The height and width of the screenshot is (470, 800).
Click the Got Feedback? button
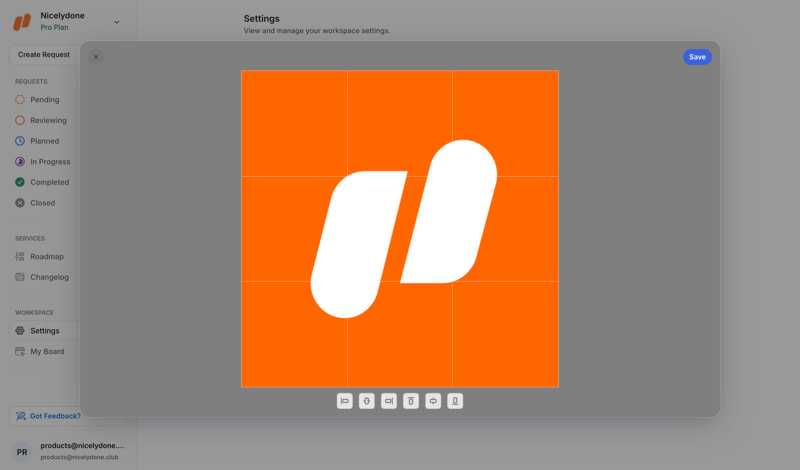[68, 416]
